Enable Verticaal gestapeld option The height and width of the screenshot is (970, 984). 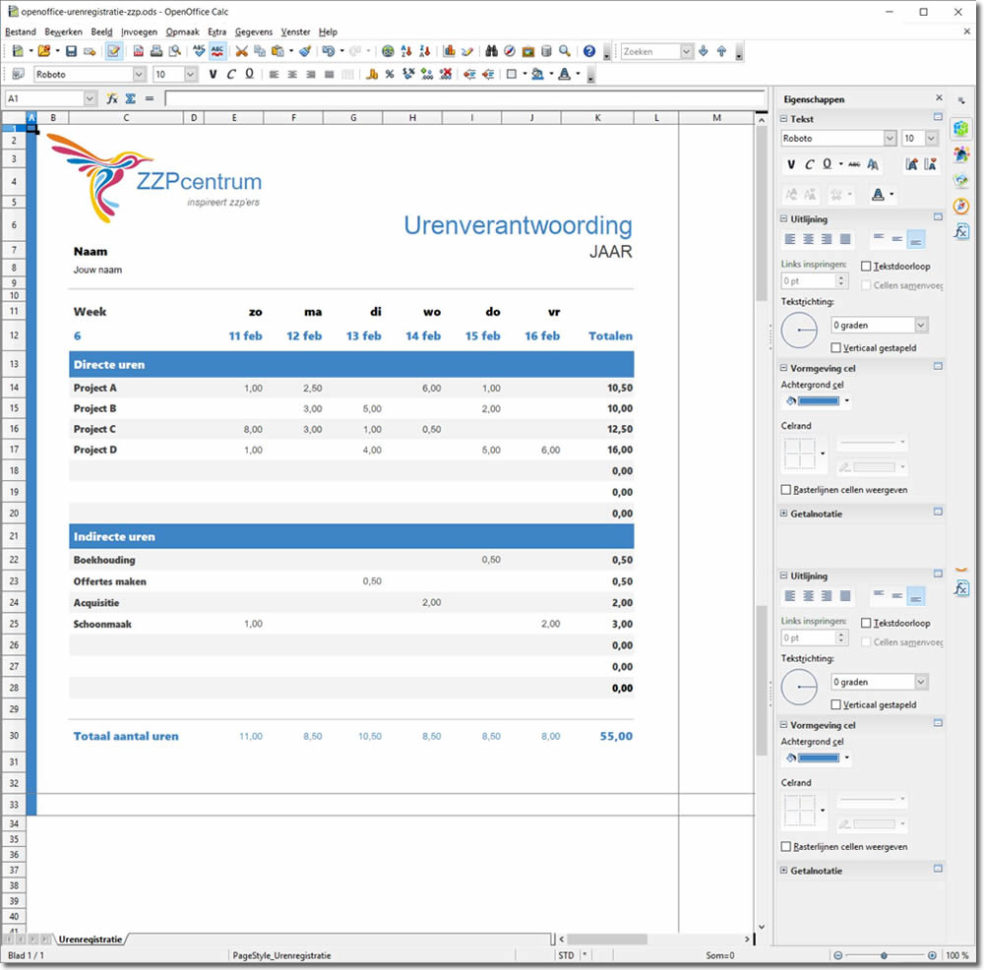point(835,347)
